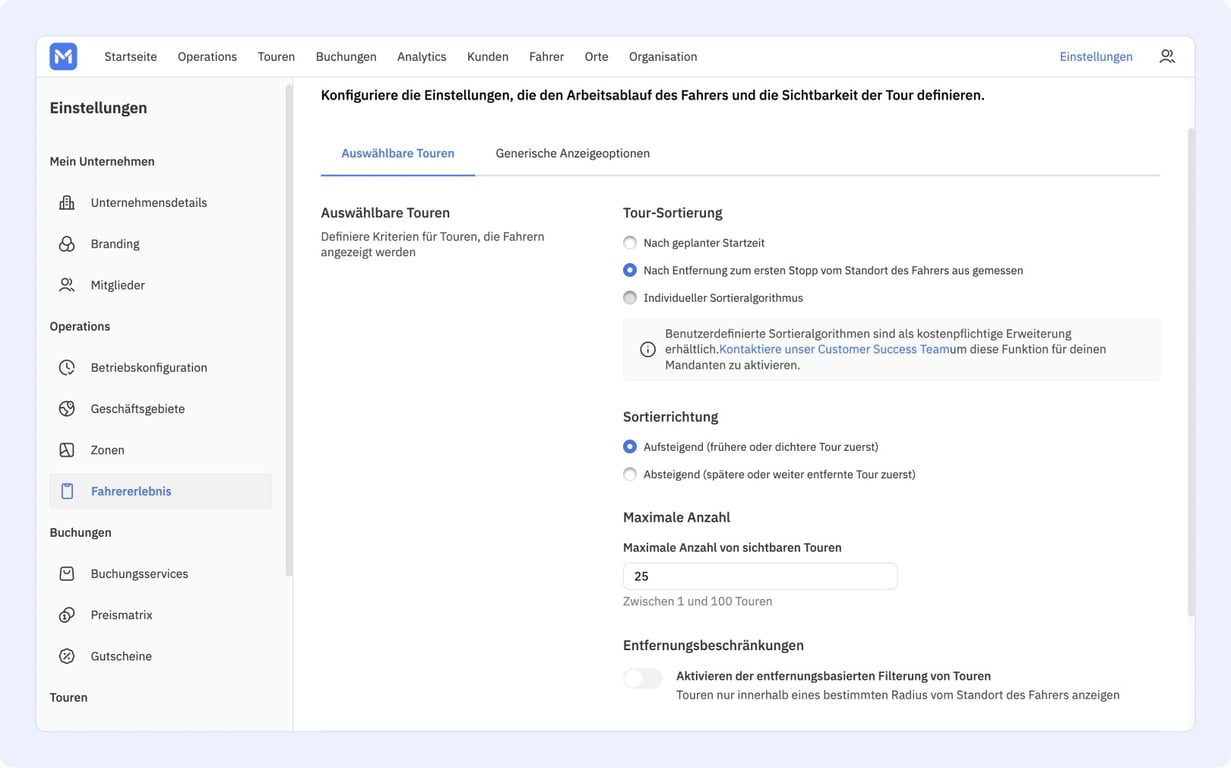Open Touren in top navigation

(x=276, y=57)
